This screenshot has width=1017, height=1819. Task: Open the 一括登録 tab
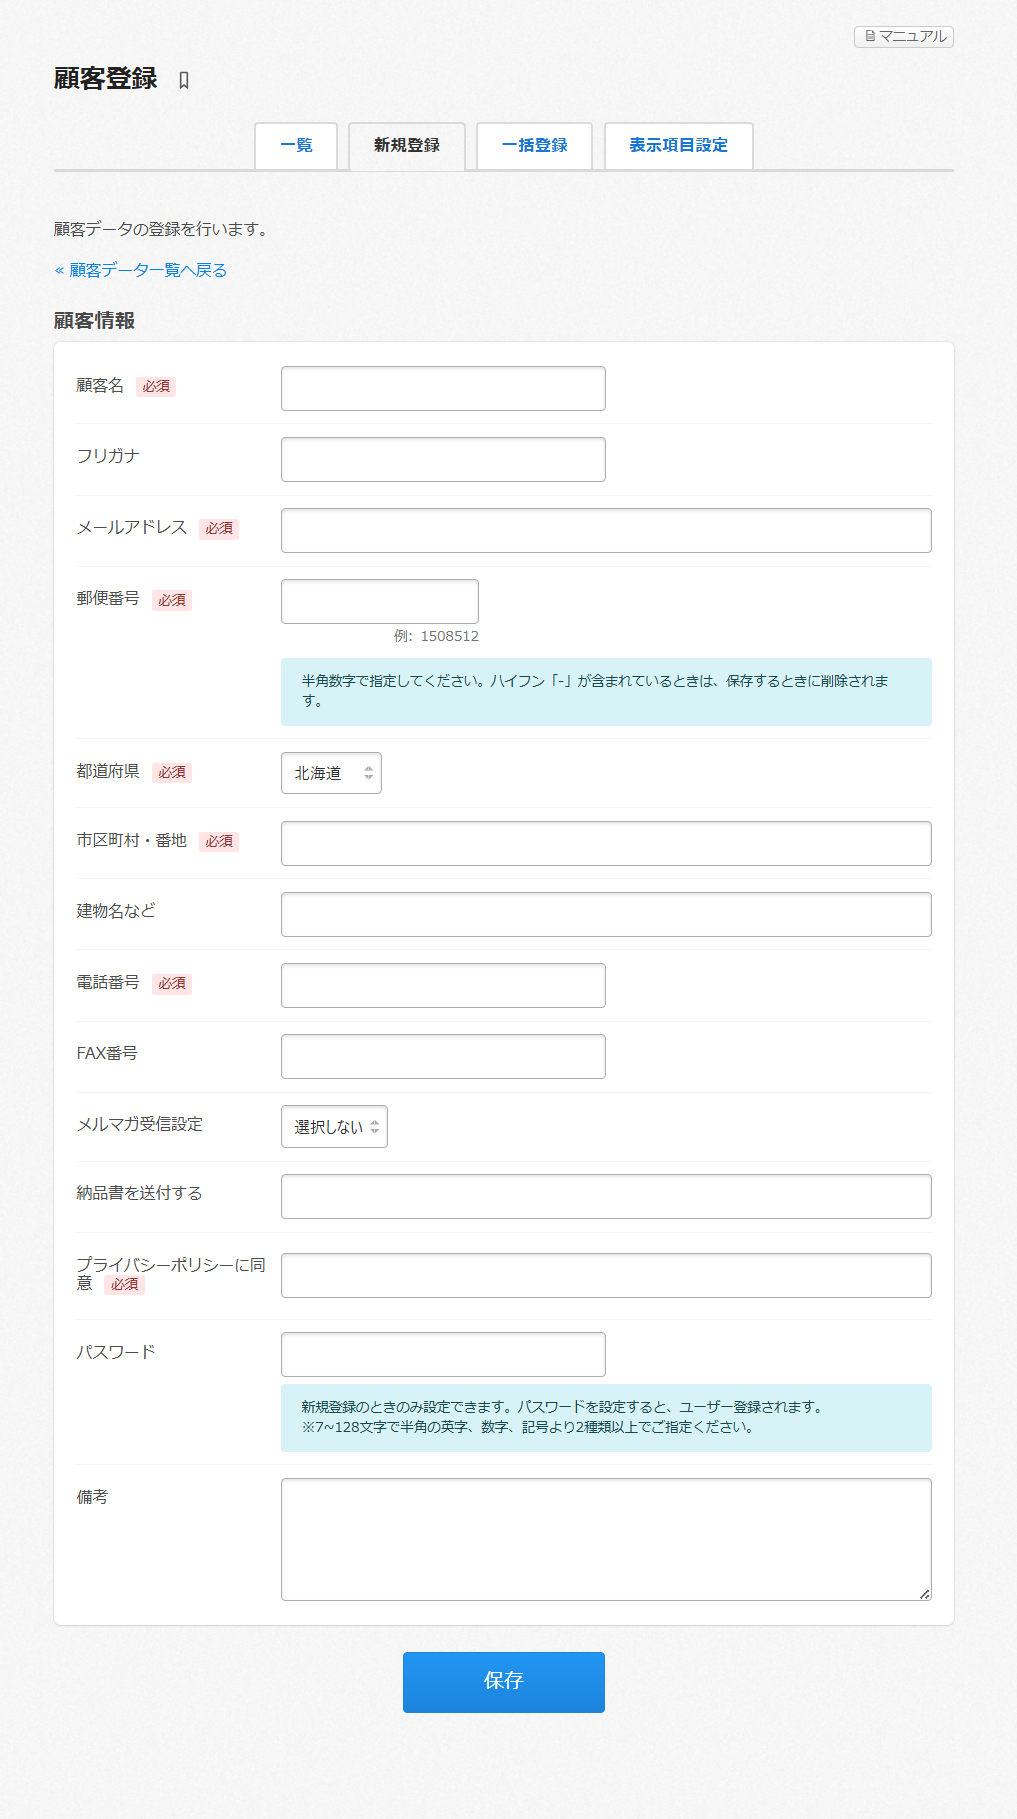[535, 146]
